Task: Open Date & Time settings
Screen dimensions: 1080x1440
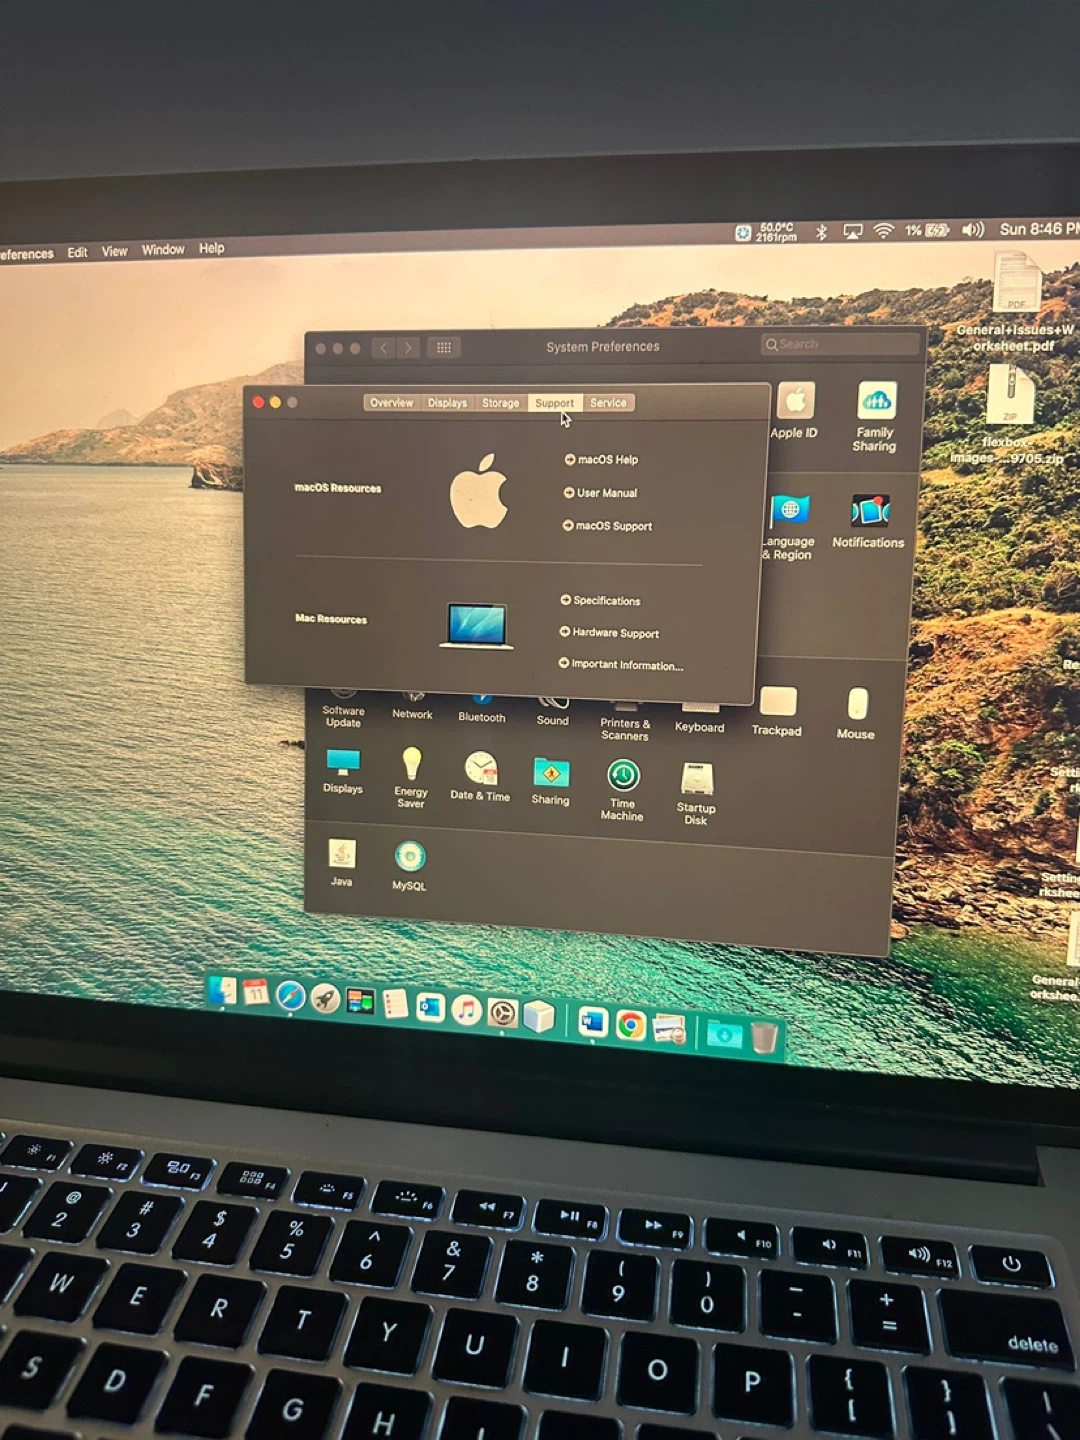Action: point(481,770)
